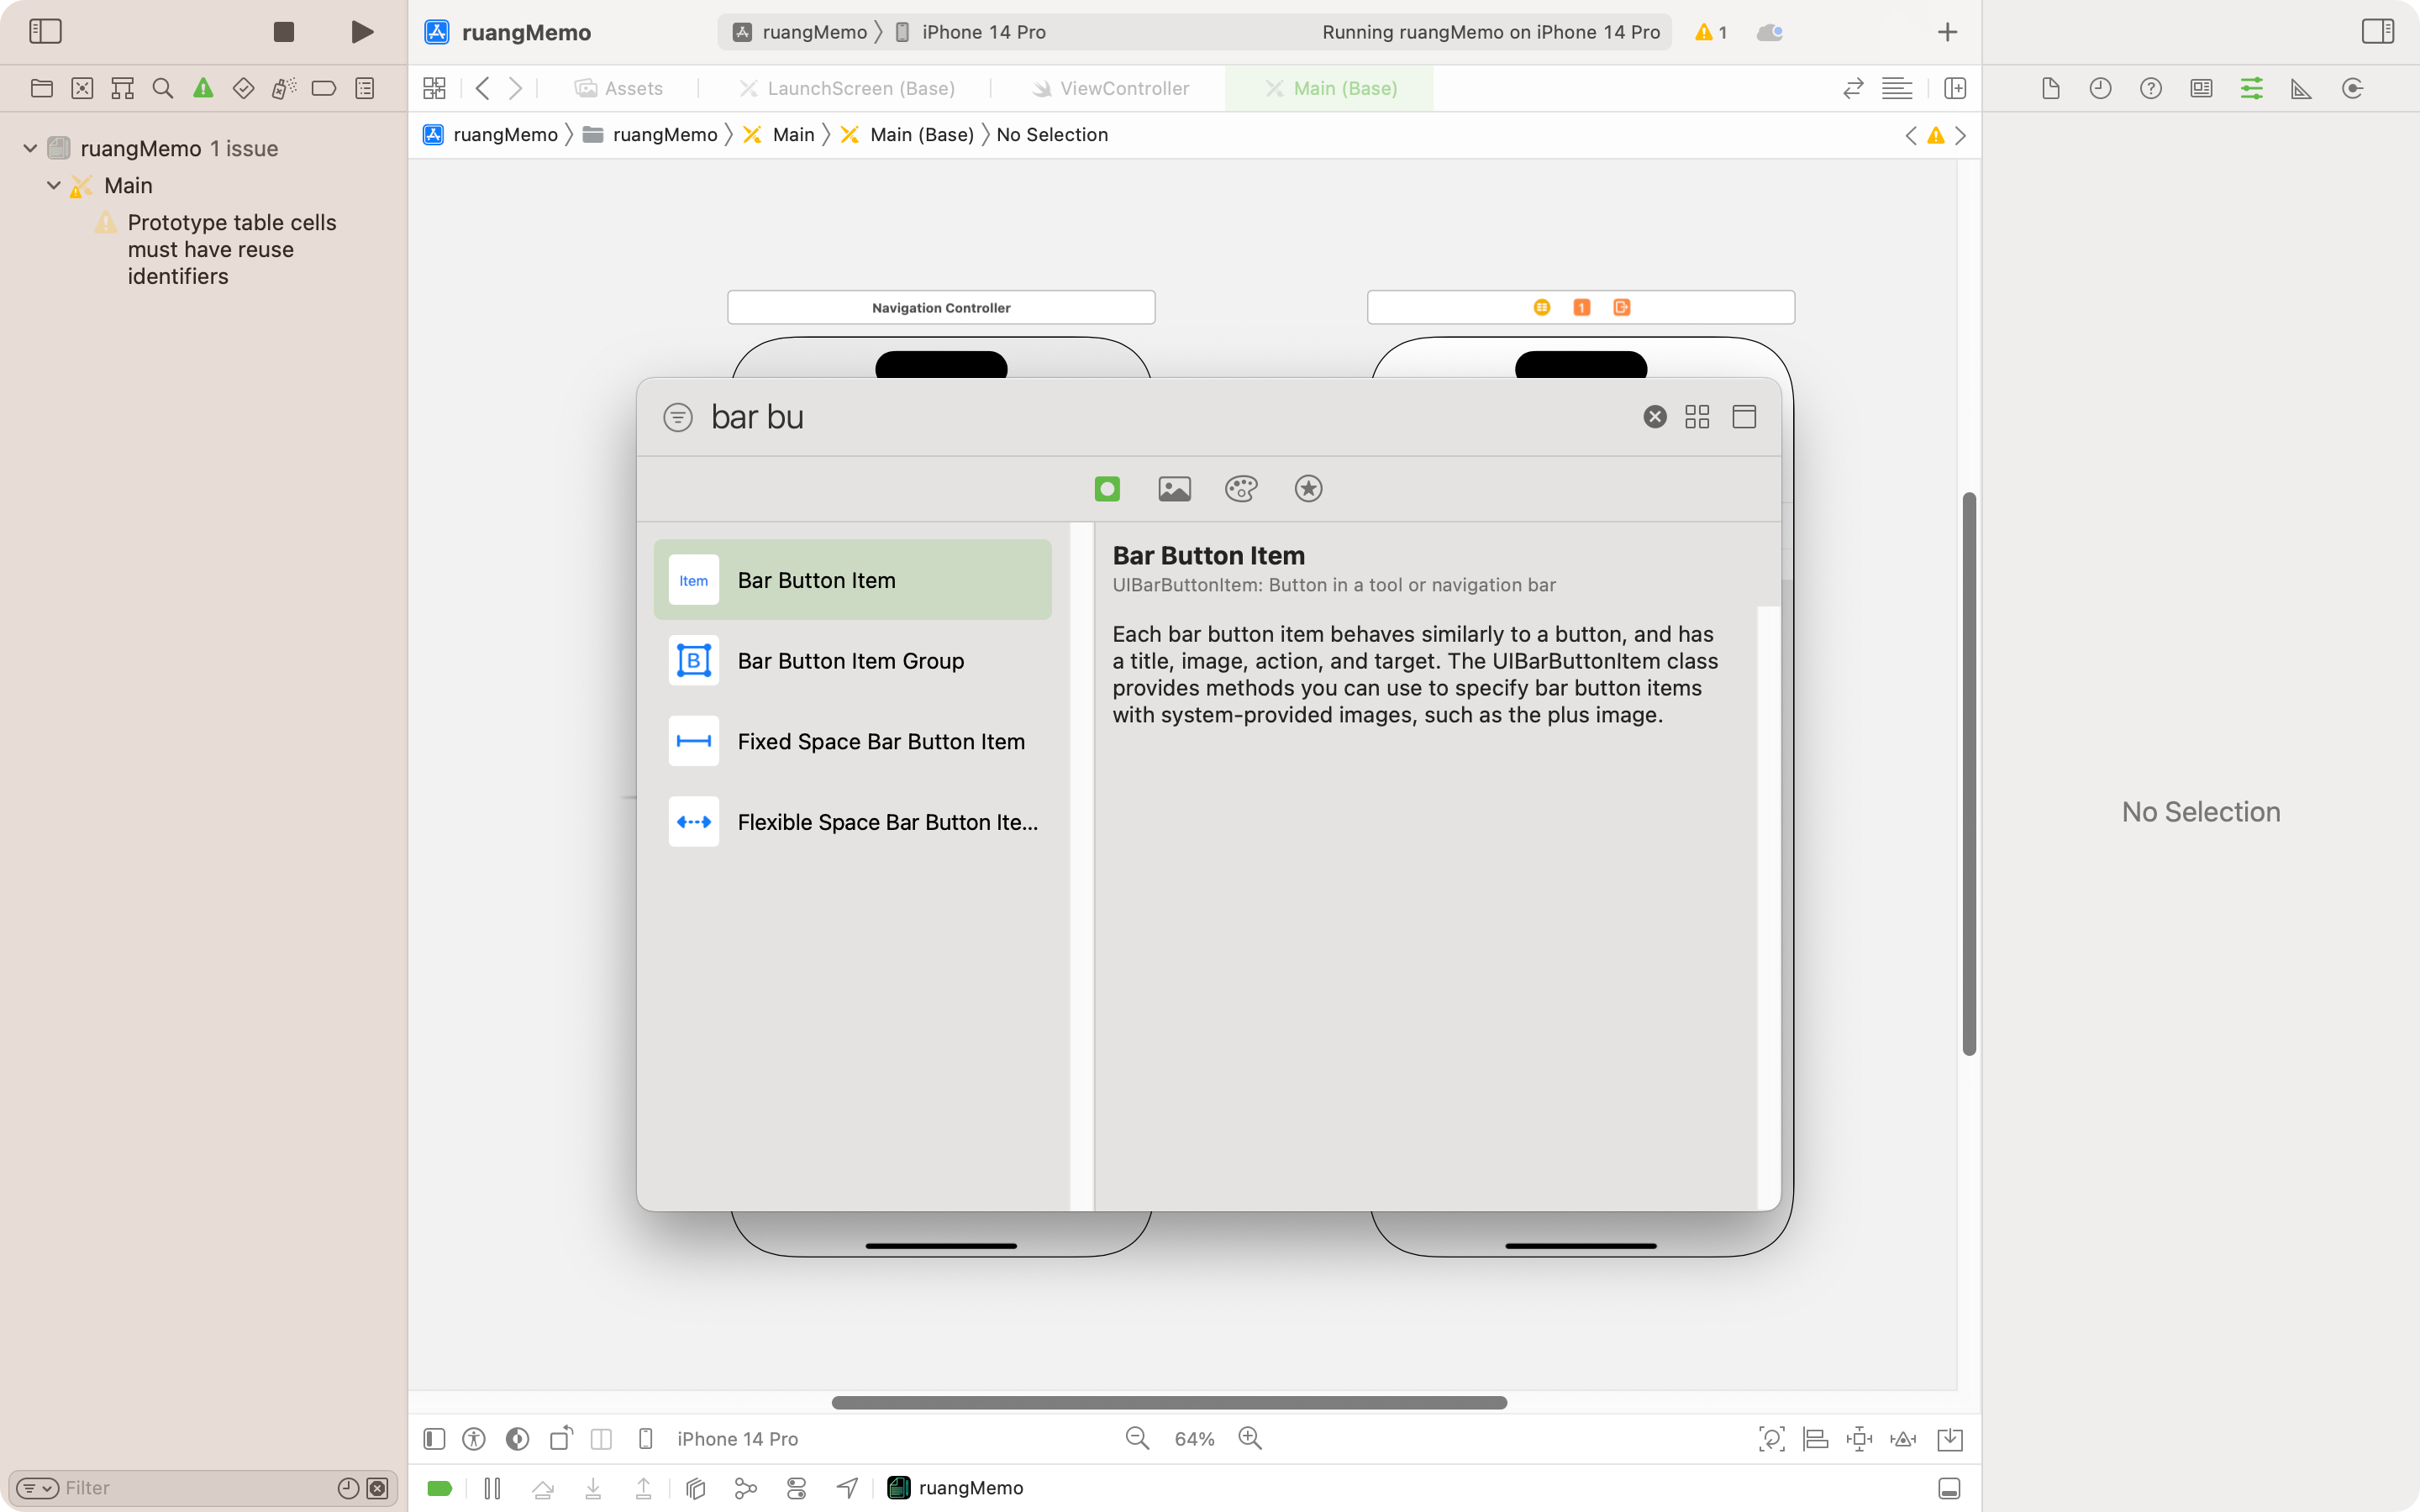Image resolution: width=2420 pixels, height=1512 pixels.
Task: Open Resolve Auto Layout Issues menu
Action: point(1903,1439)
